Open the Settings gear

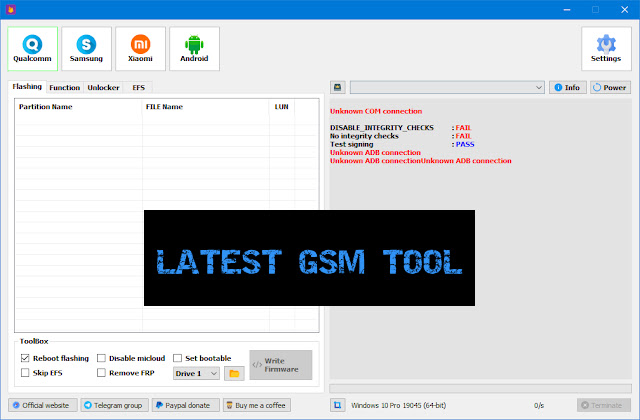click(x=606, y=49)
